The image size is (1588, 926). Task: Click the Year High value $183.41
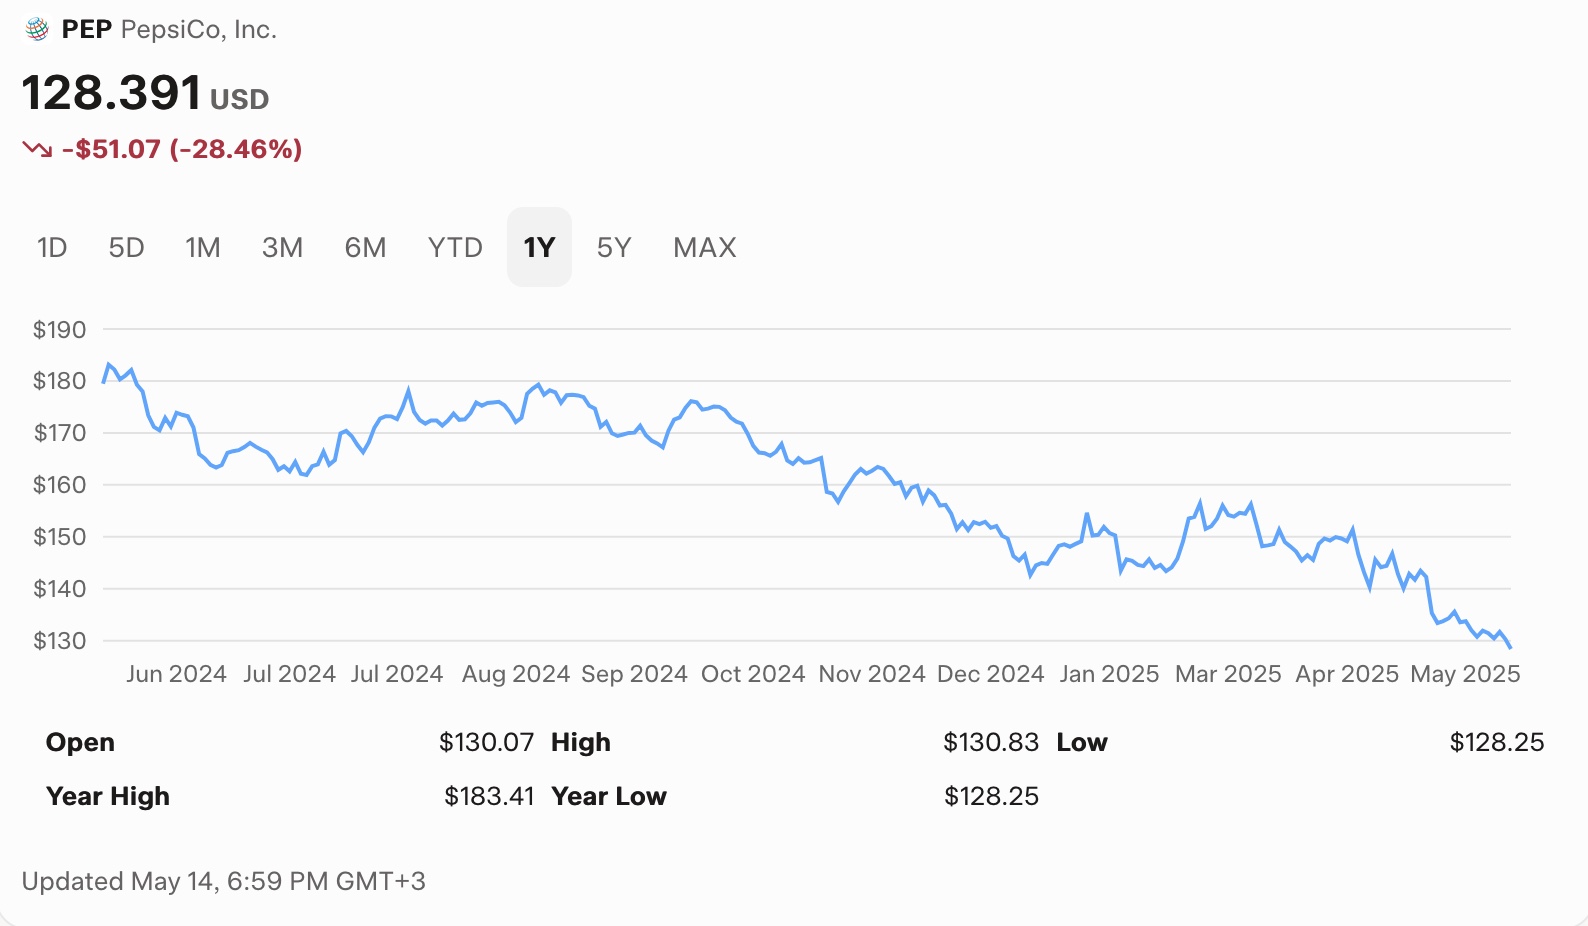(489, 796)
